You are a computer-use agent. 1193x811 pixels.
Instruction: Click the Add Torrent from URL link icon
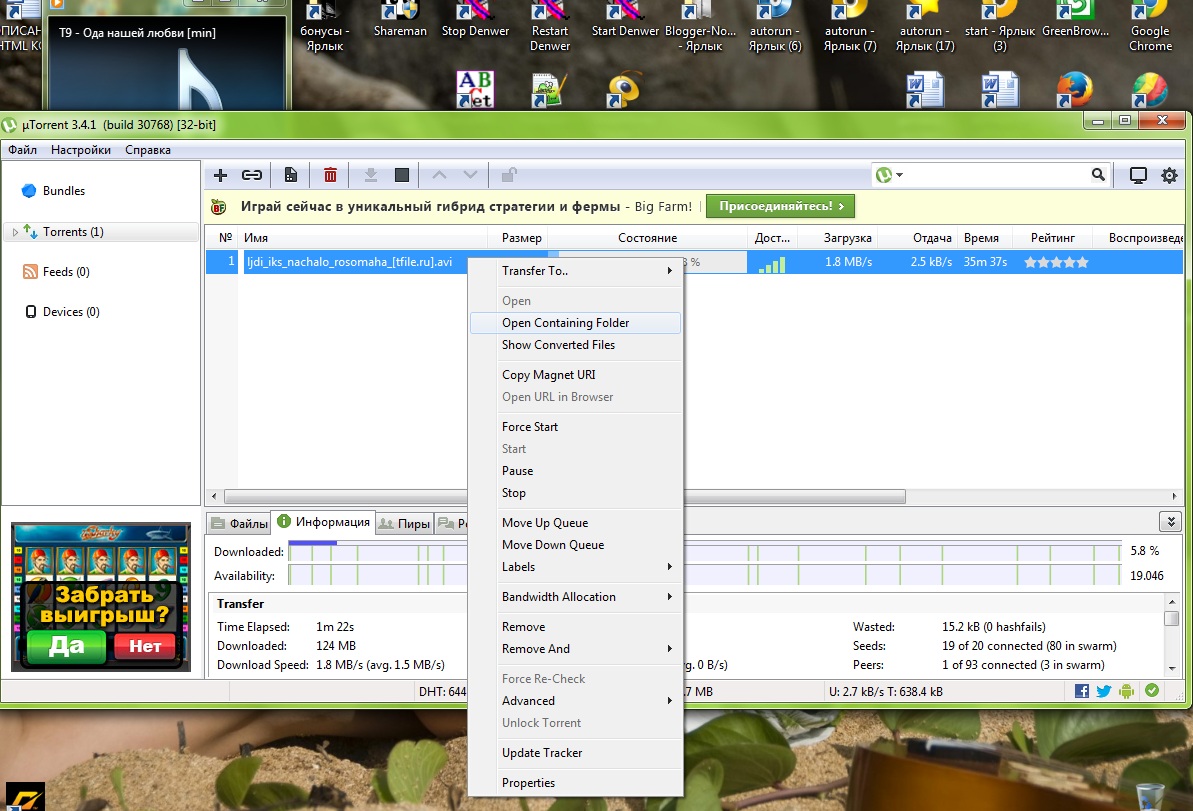(x=252, y=175)
